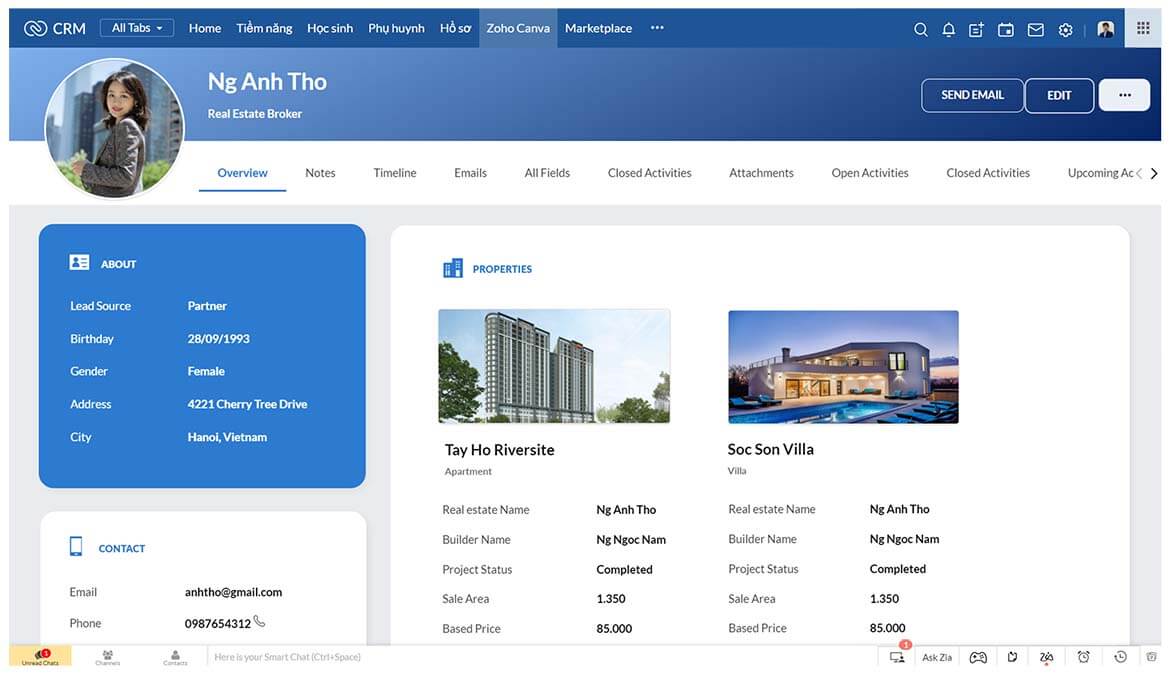Open the Soc Son Villa property image
The height and width of the screenshot is (674, 1170).
(x=843, y=366)
